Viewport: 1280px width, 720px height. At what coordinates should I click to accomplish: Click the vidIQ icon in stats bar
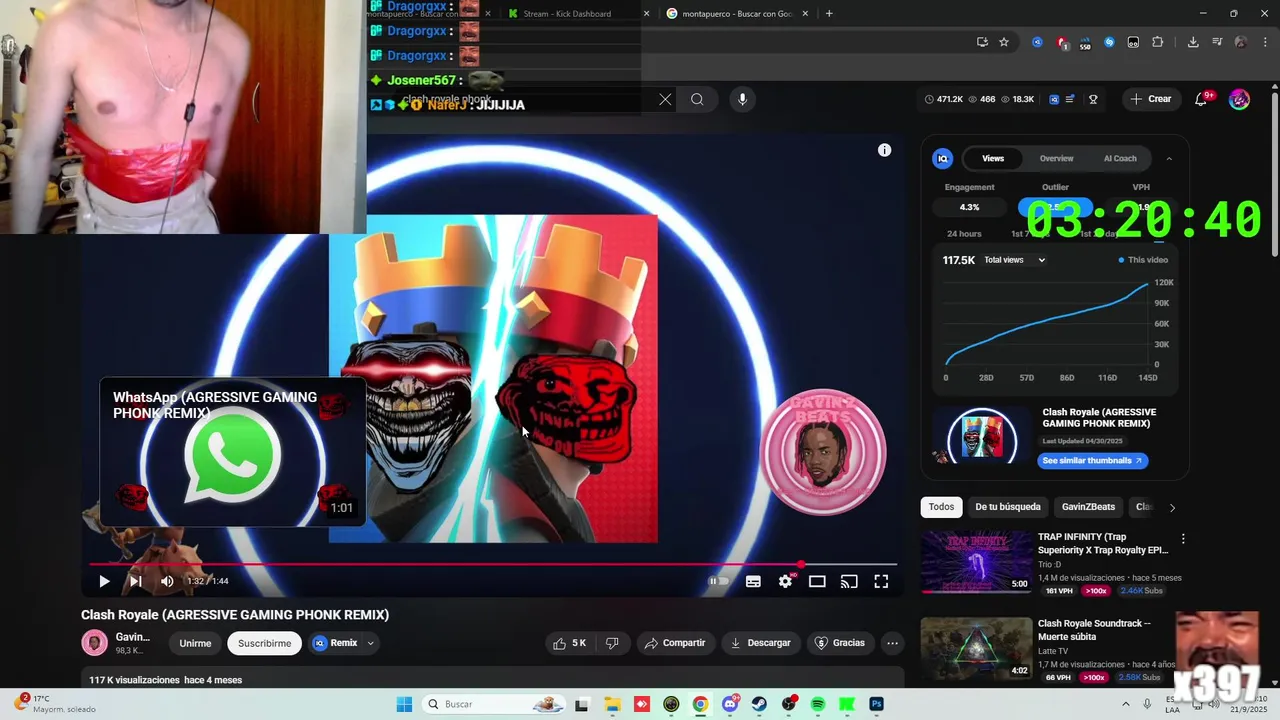1054,99
